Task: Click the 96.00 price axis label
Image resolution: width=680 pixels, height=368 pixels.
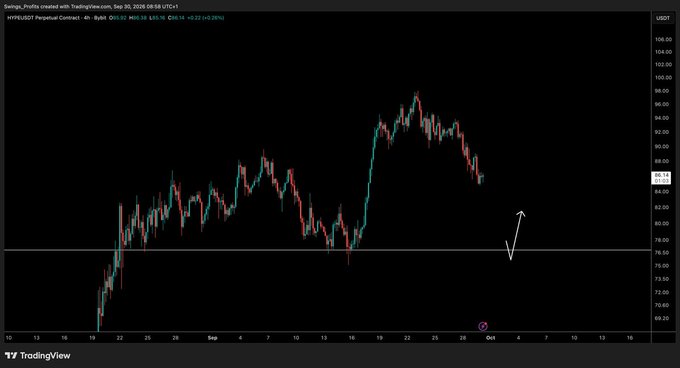Action: coord(662,104)
